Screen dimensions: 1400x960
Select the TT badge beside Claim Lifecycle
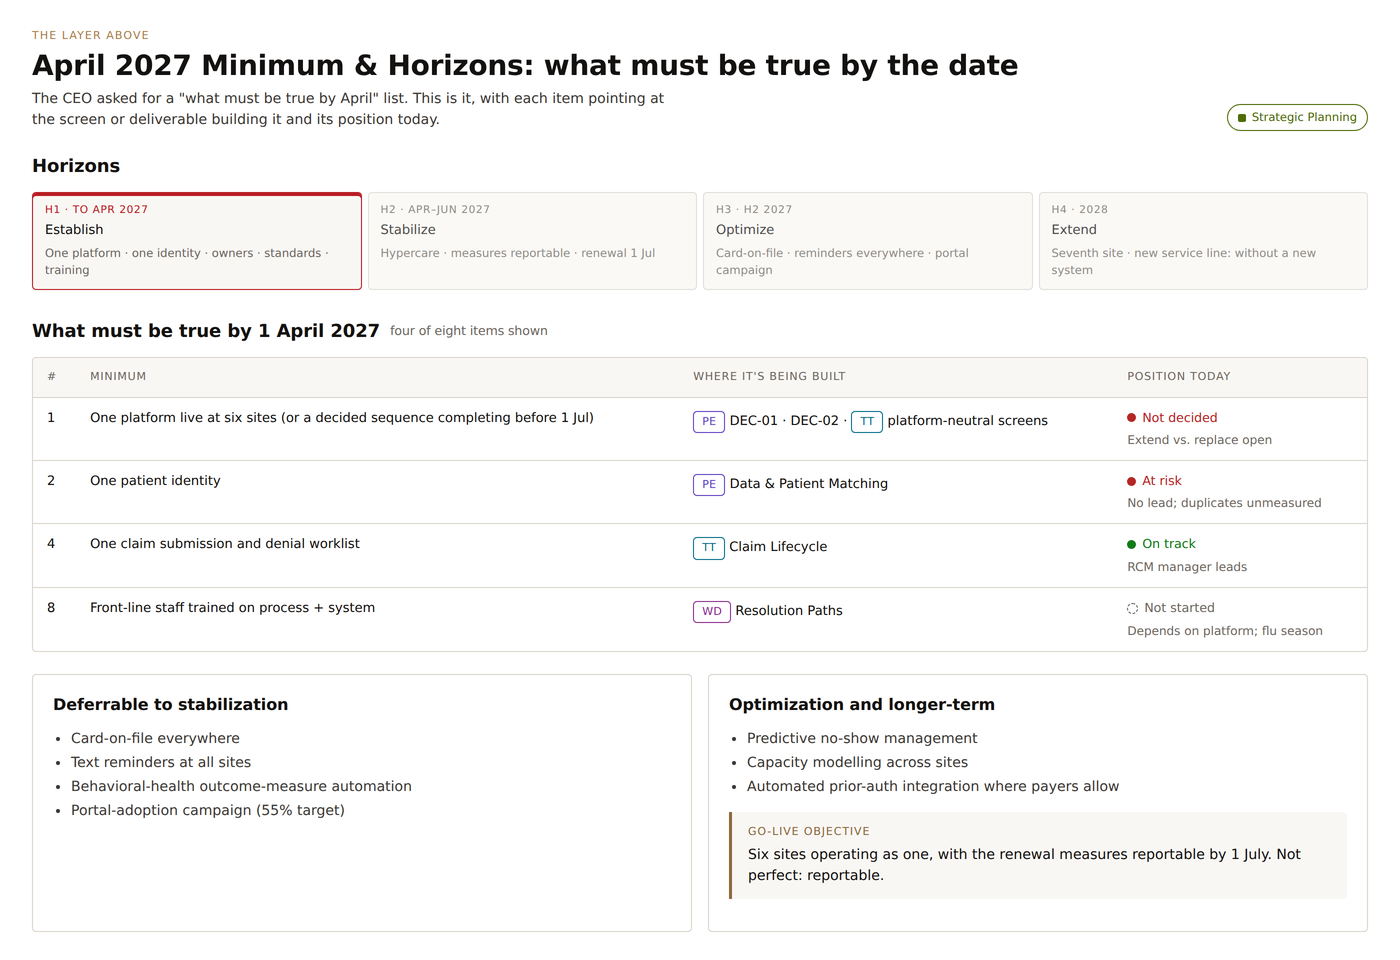pyautogui.click(x=709, y=547)
